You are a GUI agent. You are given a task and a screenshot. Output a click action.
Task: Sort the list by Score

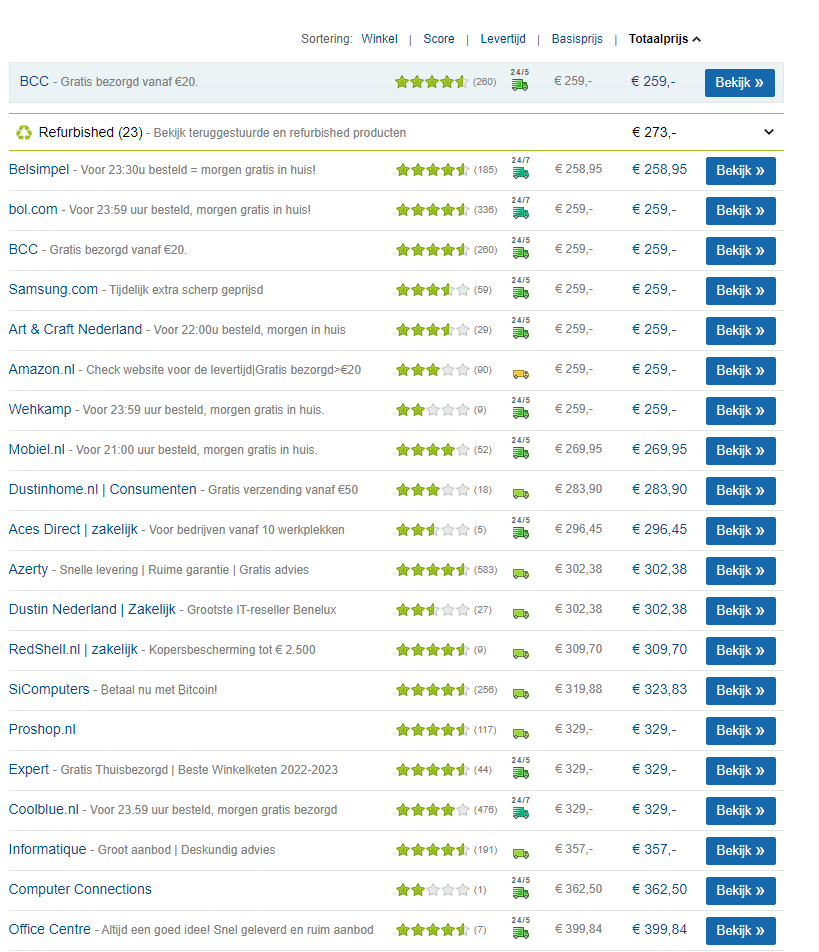pyautogui.click(x=438, y=39)
